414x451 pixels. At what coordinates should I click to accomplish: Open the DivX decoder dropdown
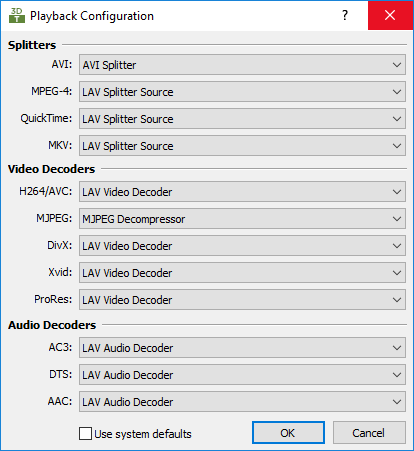click(x=242, y=246)
